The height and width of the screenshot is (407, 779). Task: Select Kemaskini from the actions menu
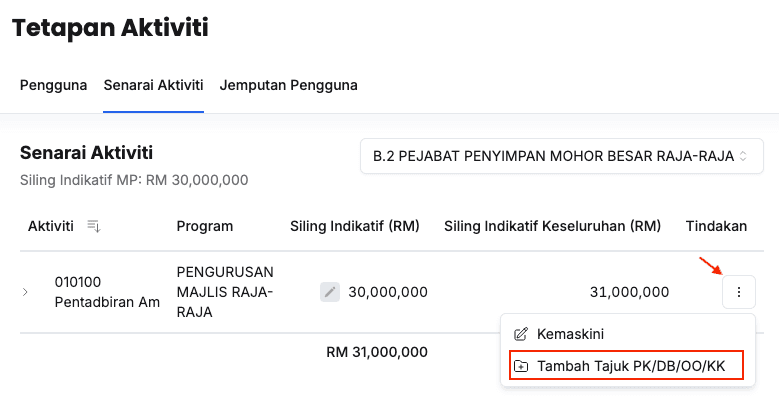tap(570, 334)
